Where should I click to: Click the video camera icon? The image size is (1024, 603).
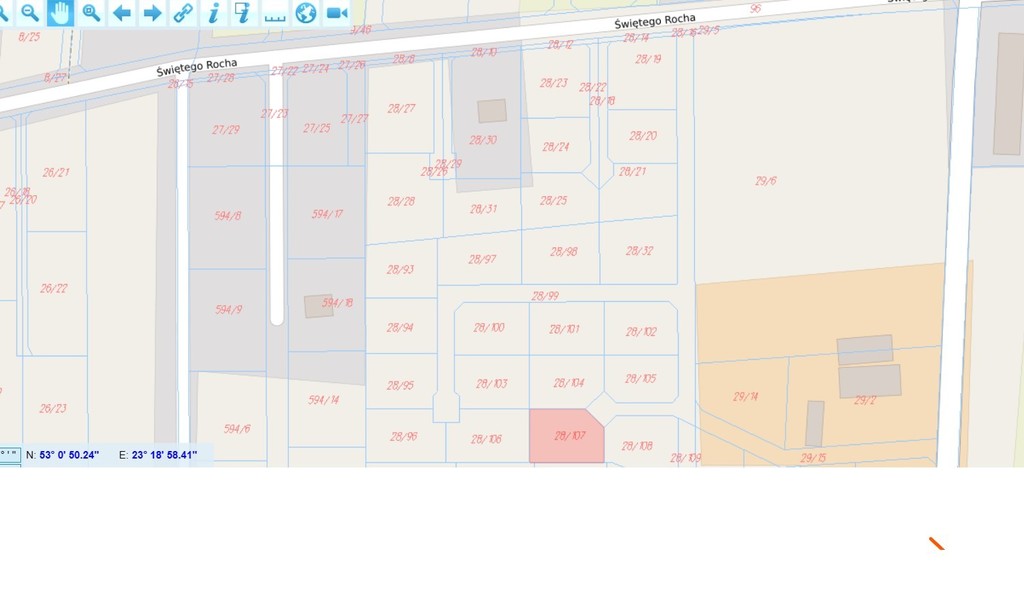click(x=336, y=13)
